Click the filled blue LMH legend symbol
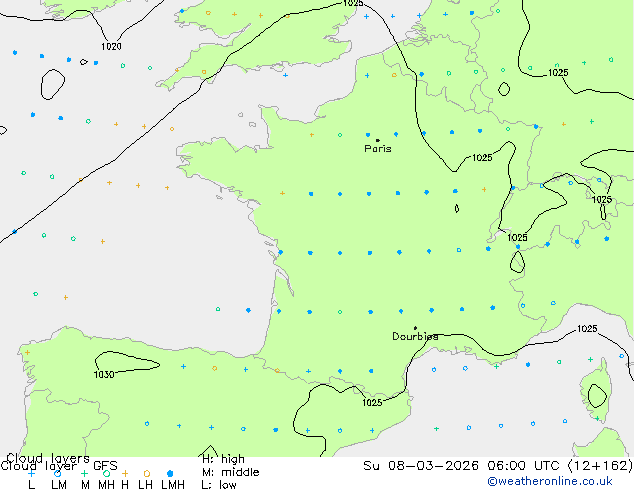 (170, 473)
